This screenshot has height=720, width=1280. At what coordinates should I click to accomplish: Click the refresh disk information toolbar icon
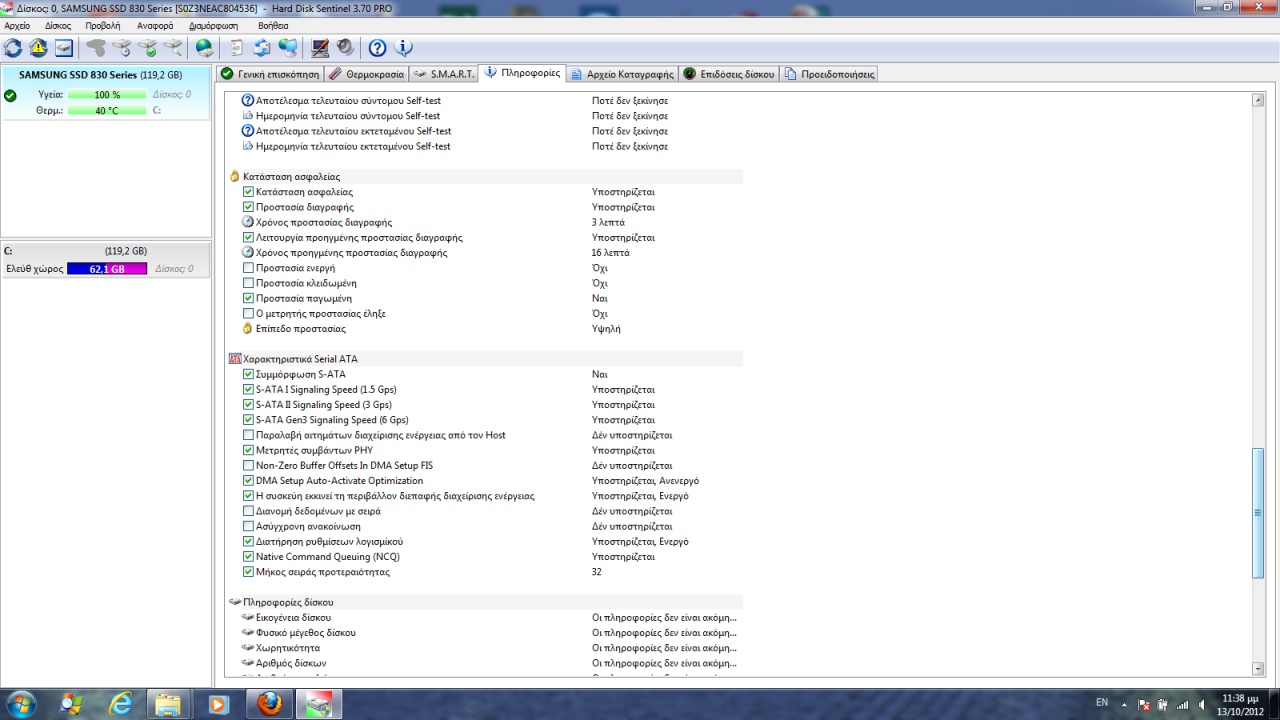pos(13,48)
